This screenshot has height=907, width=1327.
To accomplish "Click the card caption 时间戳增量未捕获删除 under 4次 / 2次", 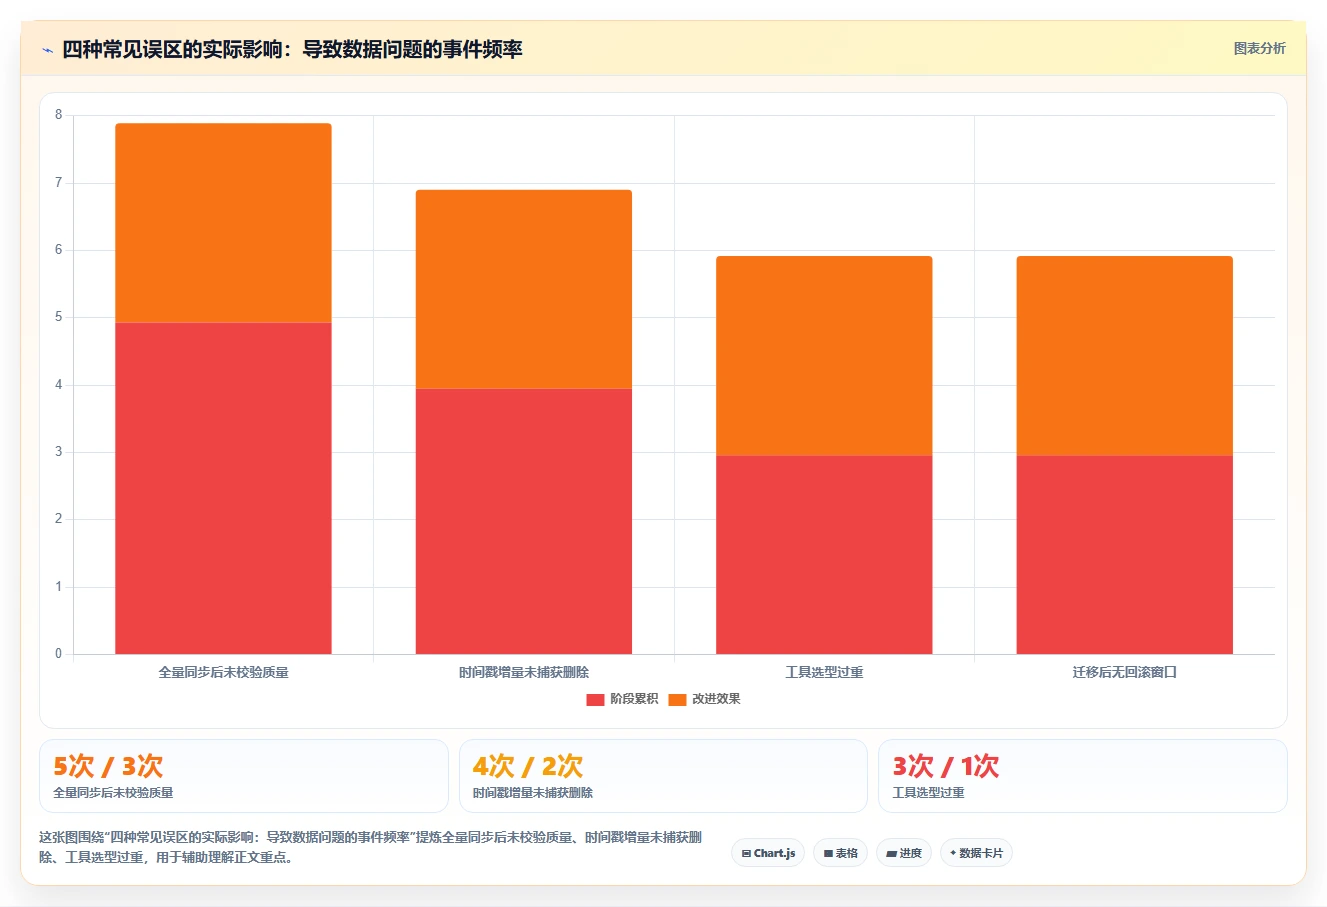I will [x=533, y=793].
